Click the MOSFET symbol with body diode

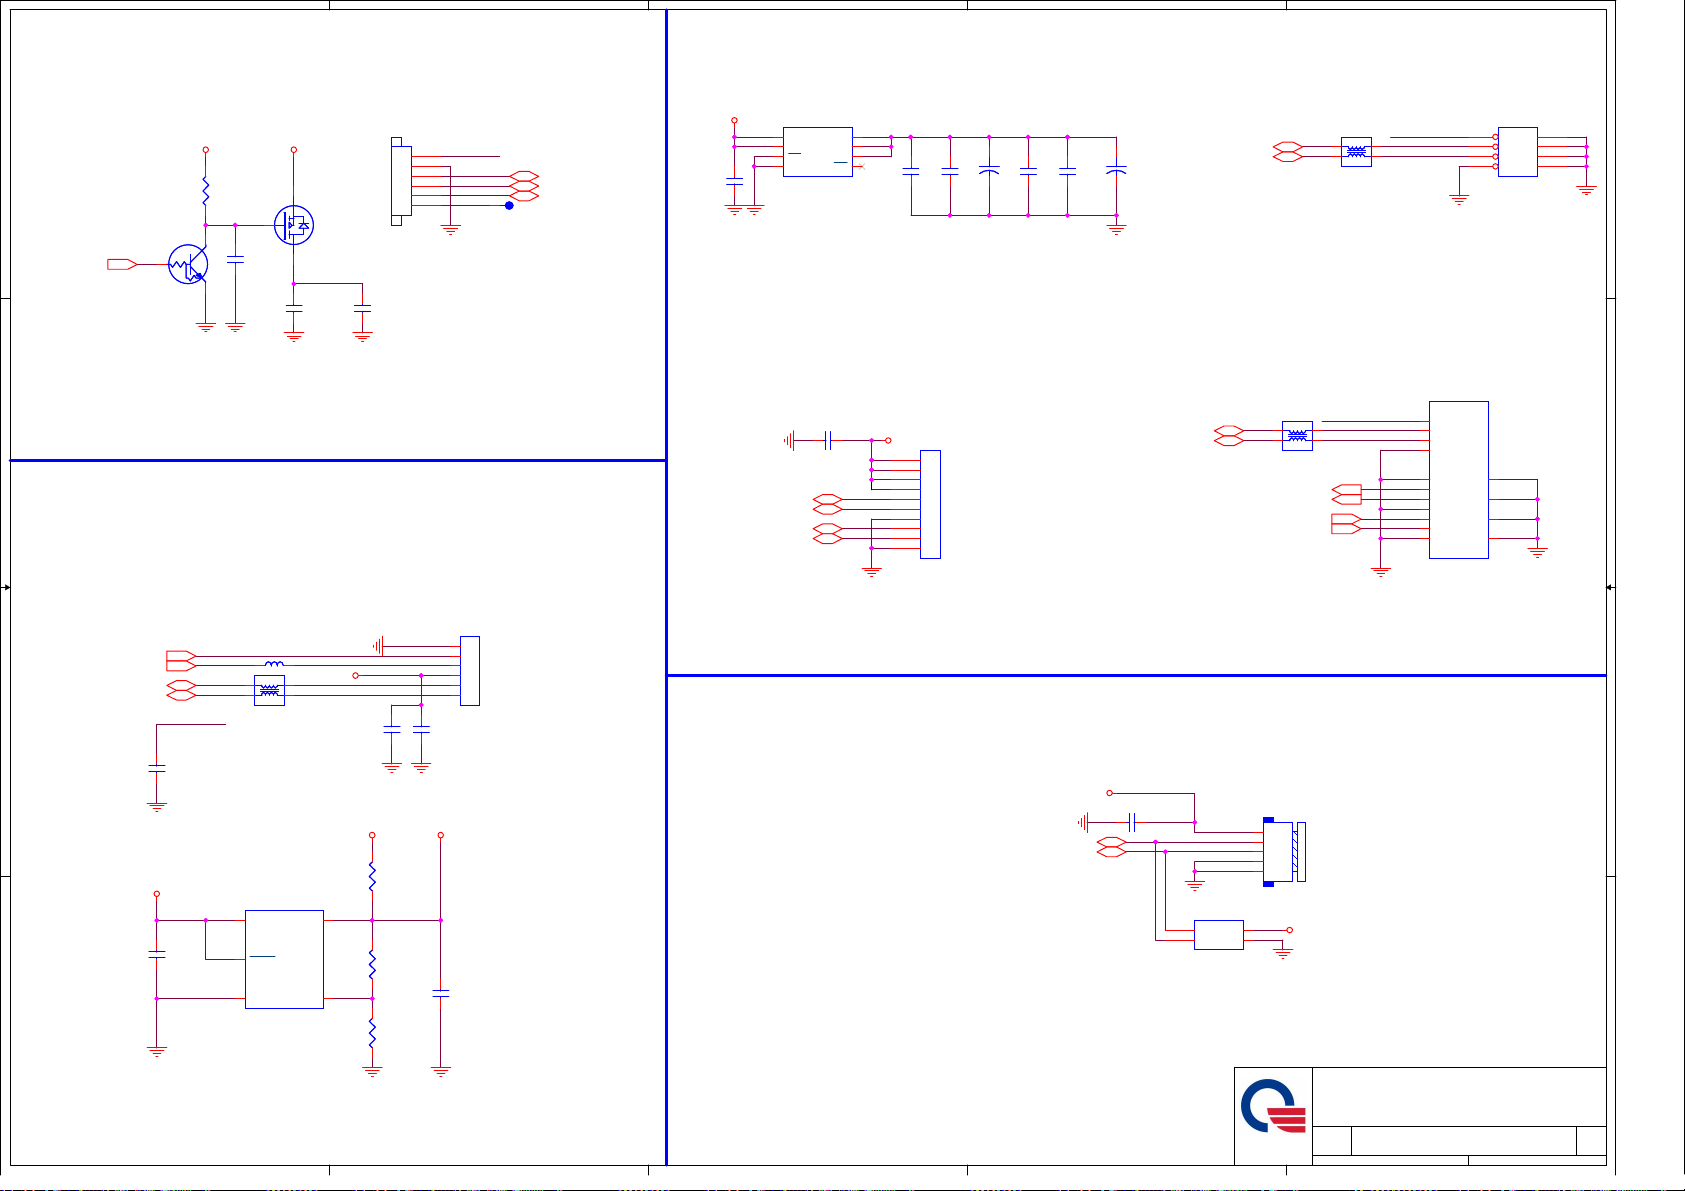(x=294, y=225)
